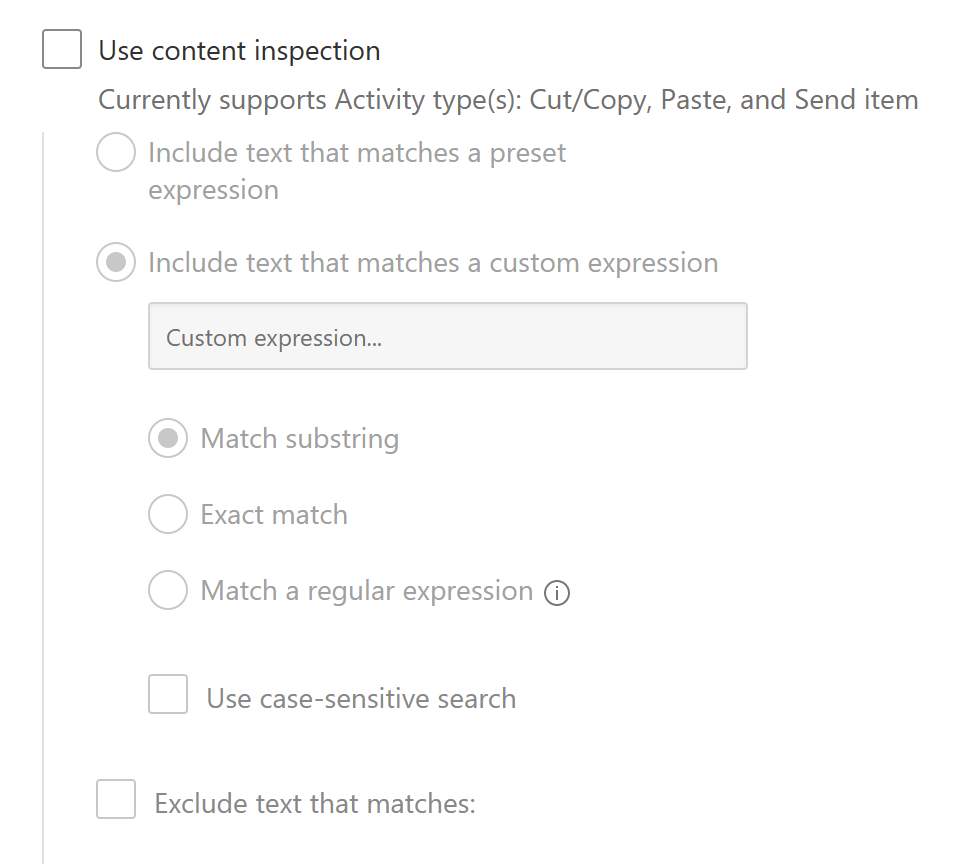
Task: Check the Exclude text that matches box
Action: [x=116, y=799]
